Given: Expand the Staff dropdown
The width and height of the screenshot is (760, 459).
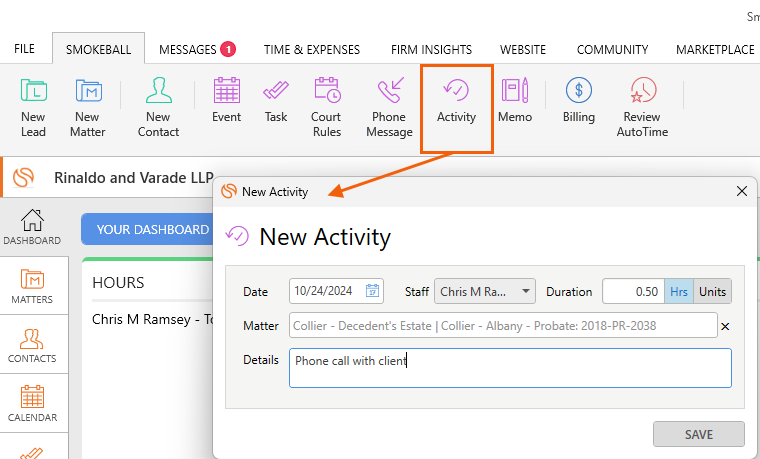Looking at the screenshot, I should [x=526, y=291].
